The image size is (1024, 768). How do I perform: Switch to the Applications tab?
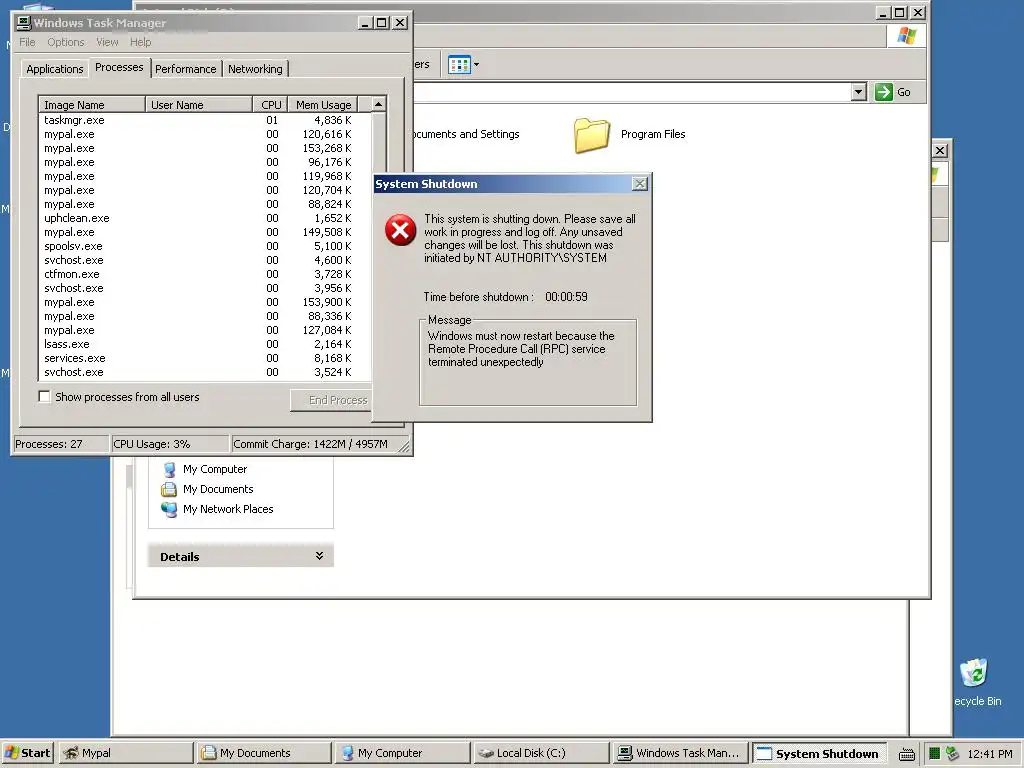55,69
